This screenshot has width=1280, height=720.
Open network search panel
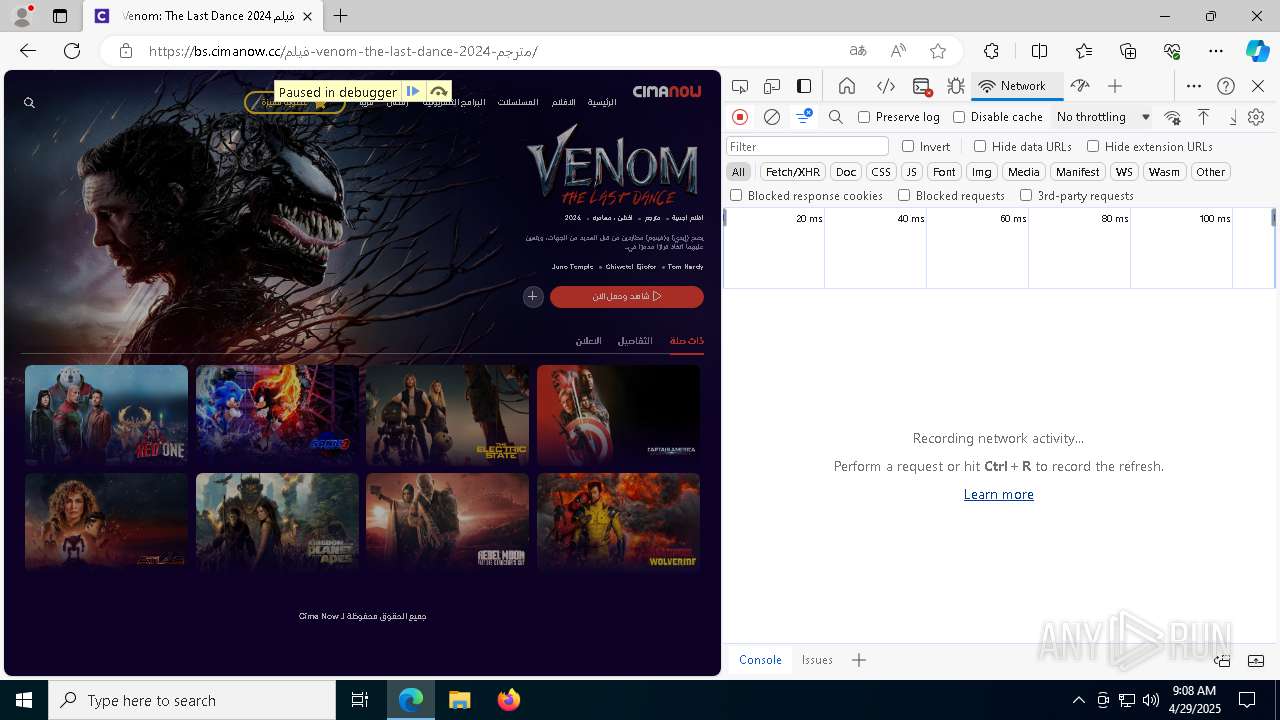coord(836,117)
